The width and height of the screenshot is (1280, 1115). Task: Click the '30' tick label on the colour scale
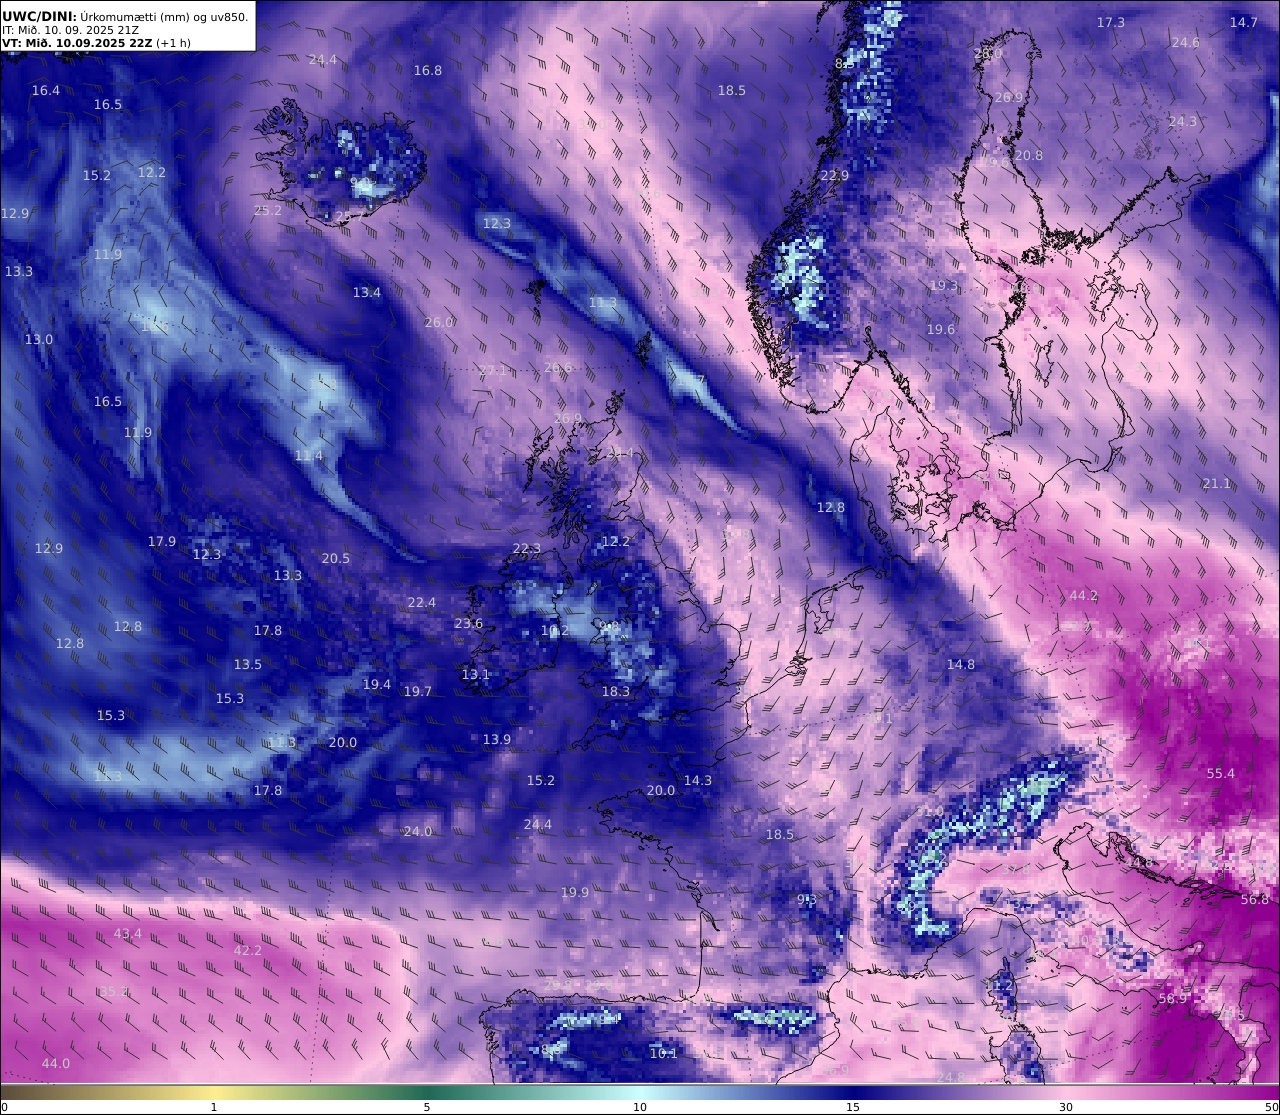1066,1107
